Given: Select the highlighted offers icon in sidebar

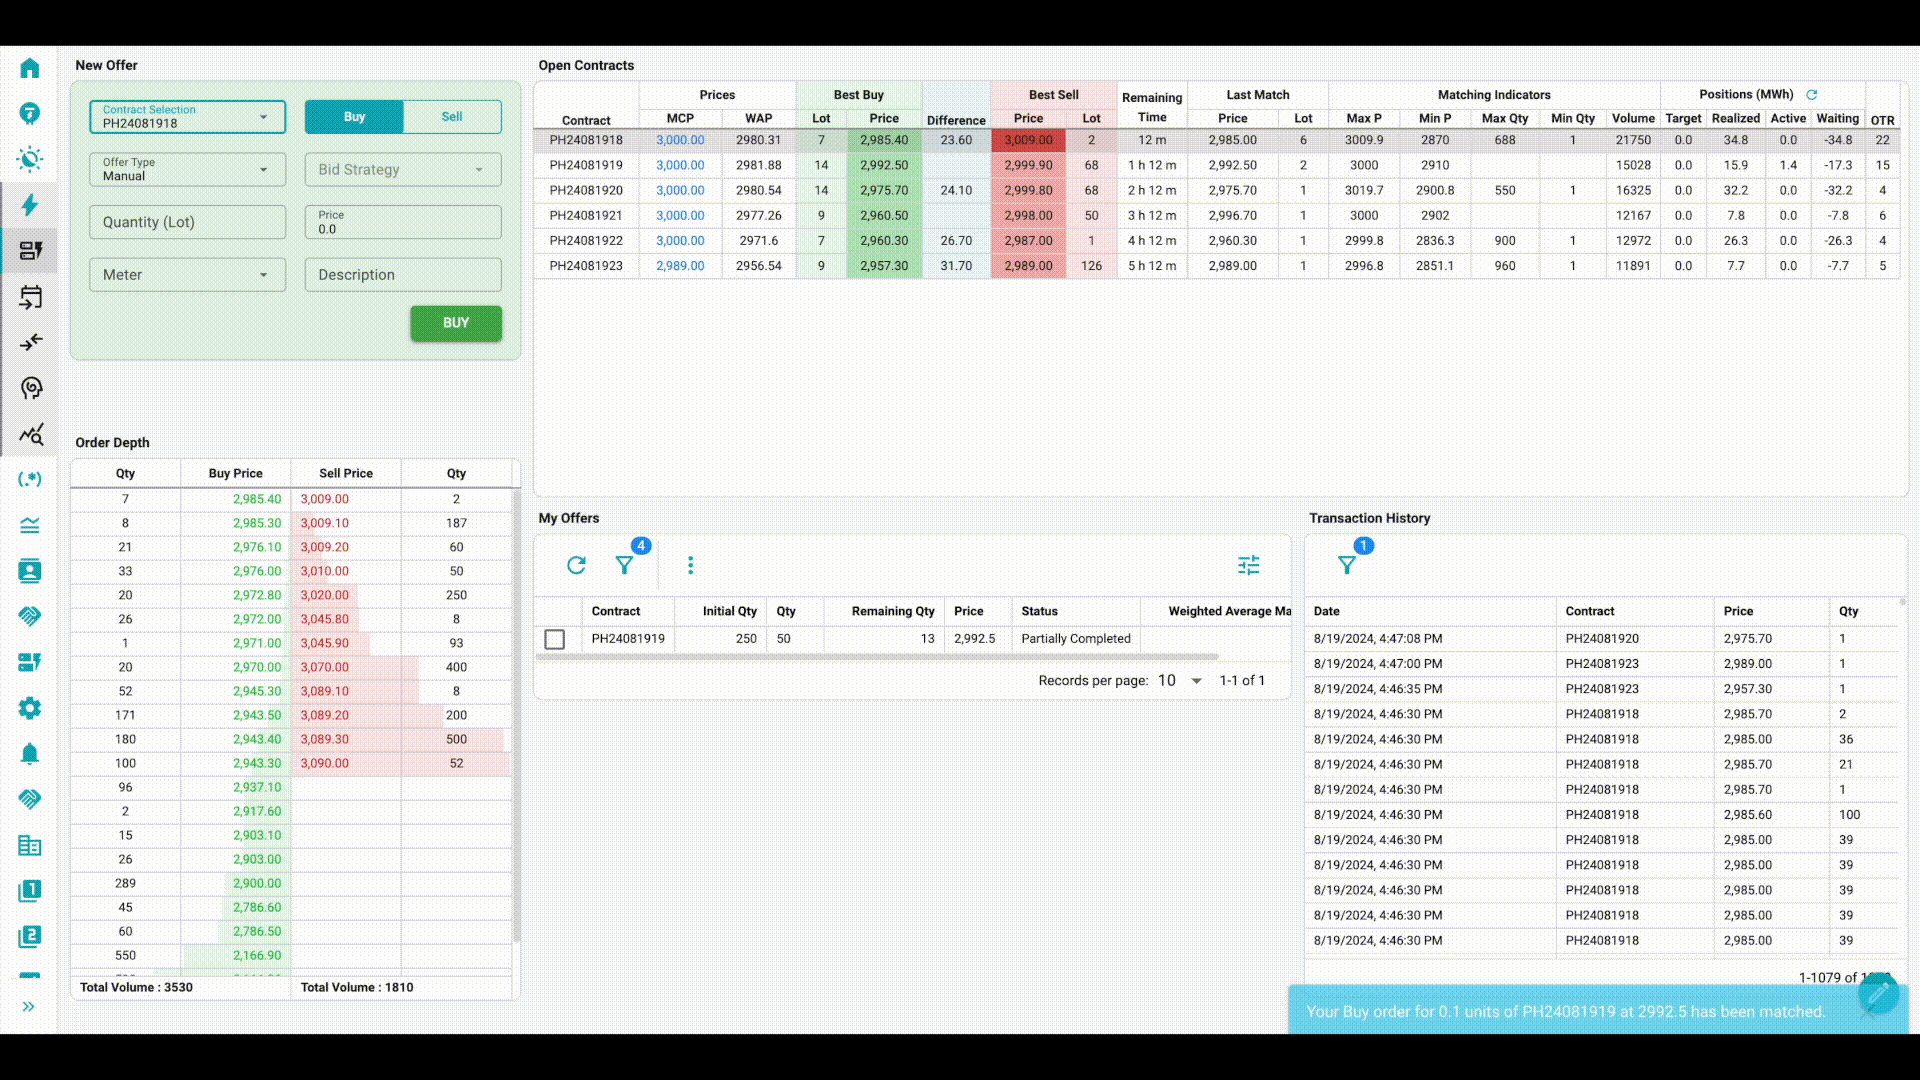Looking at the screenshot, I should [30, 251].
